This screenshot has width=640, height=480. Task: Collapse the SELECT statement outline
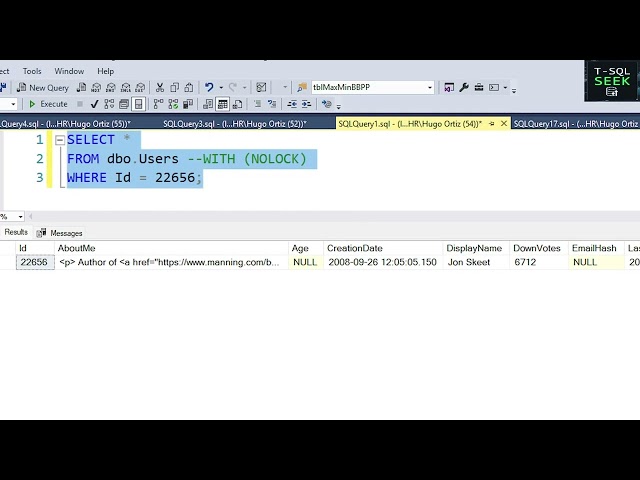click(60, 140)
